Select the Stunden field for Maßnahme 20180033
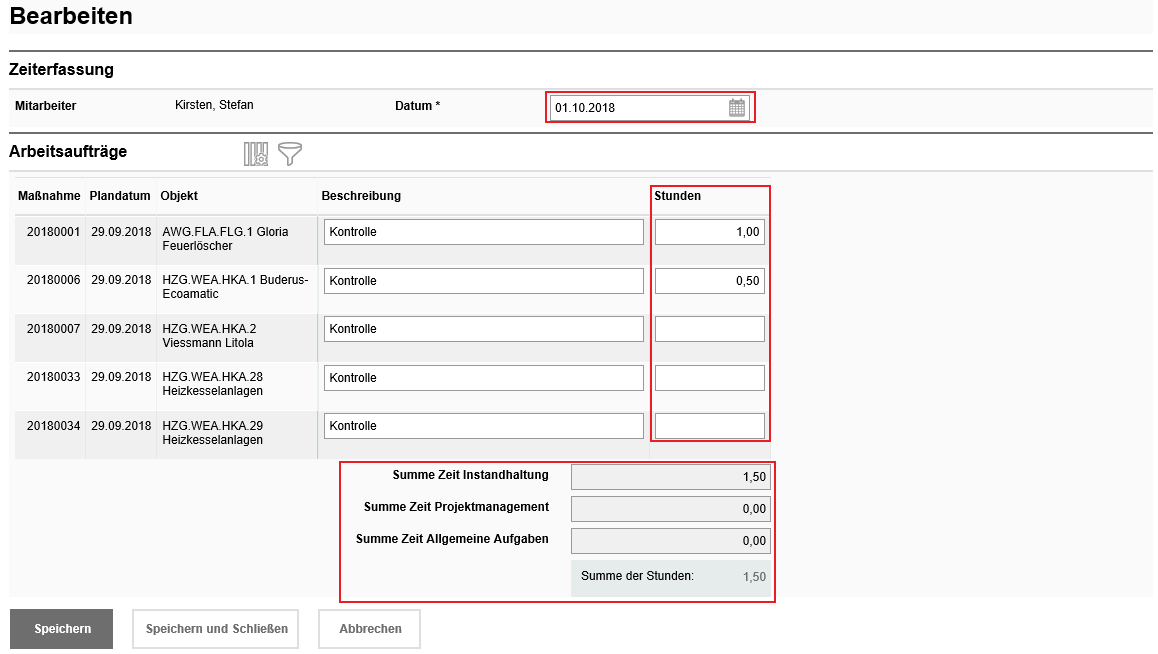Screen dimensions: 1158x654 tap(709, 378)
